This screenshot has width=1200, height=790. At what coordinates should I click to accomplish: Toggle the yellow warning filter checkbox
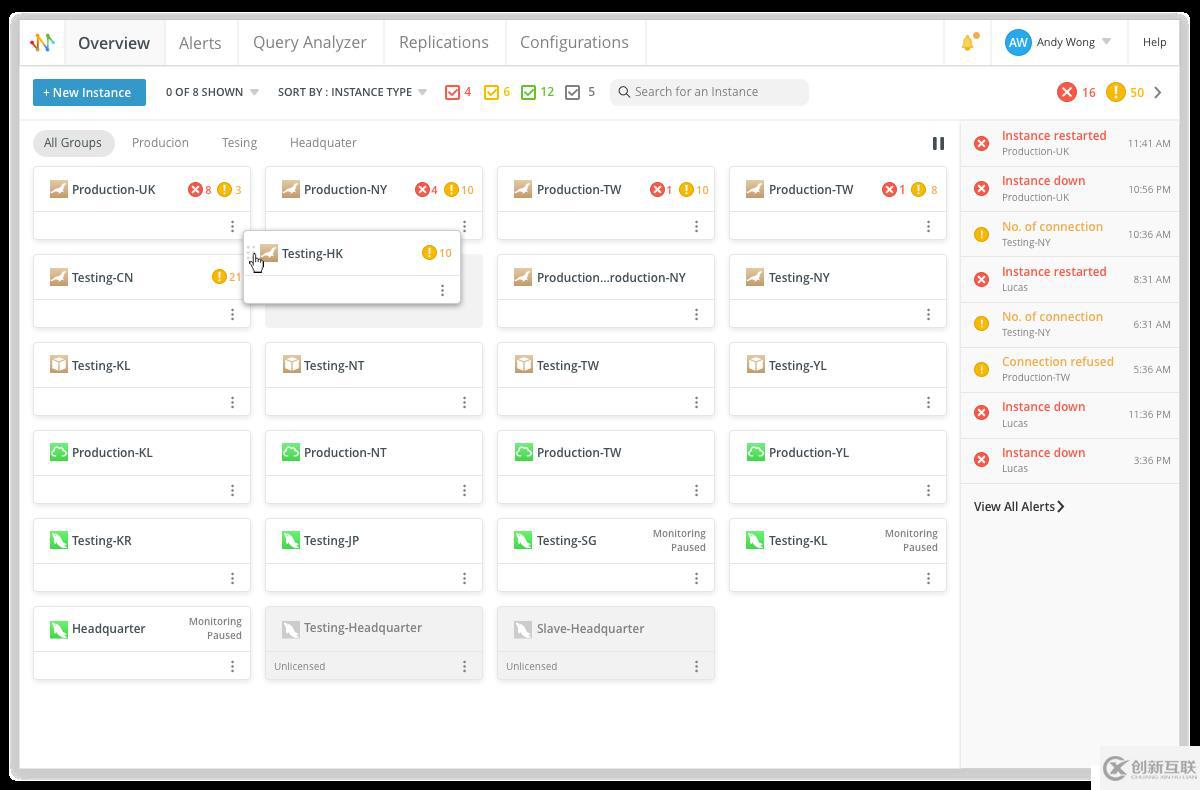(491, 92)
